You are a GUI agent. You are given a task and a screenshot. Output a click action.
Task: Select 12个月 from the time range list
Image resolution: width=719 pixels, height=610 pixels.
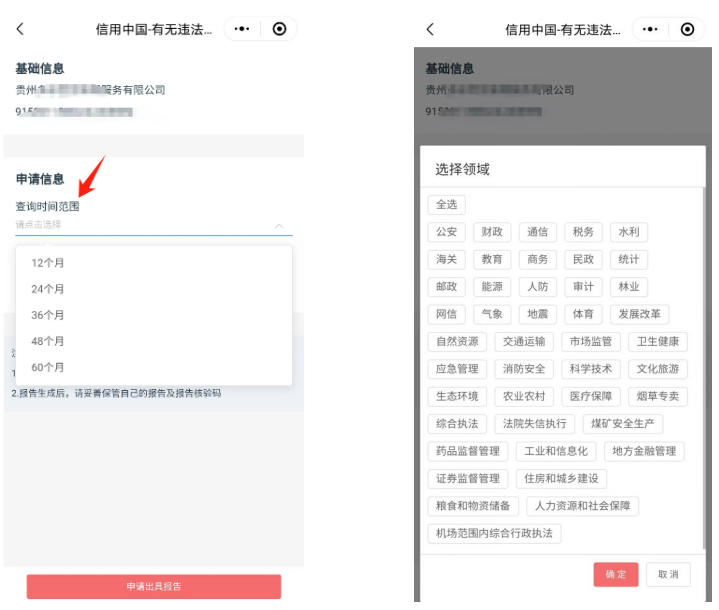[48, 263]
